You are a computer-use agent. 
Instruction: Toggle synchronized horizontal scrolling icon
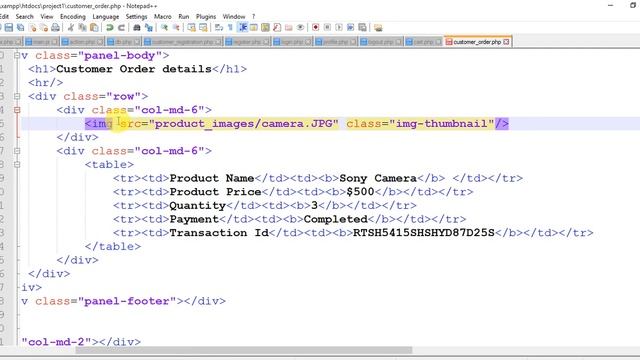pyautogui.click(x=203, y=28)
